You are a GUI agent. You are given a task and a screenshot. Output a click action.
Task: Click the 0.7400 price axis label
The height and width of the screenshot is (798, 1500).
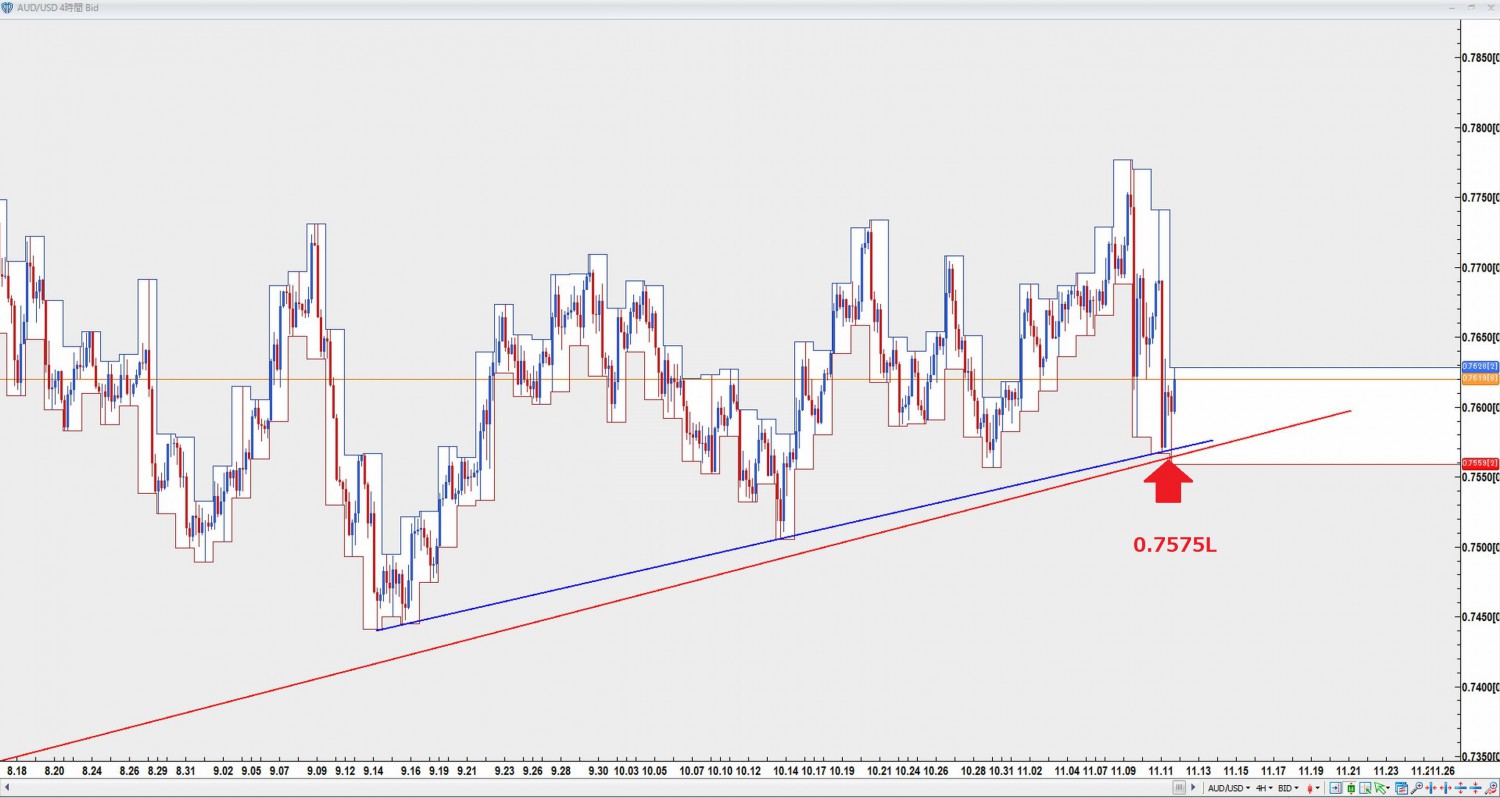point(1480,687)
